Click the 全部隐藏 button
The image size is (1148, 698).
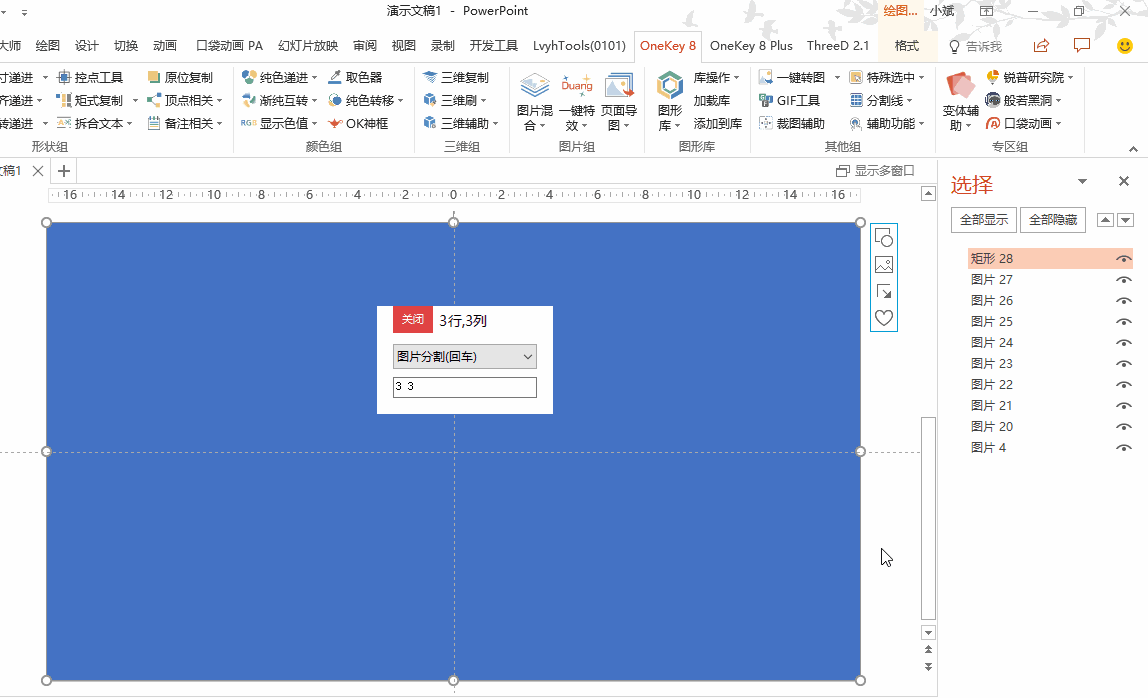click(x=1052, y=220)
